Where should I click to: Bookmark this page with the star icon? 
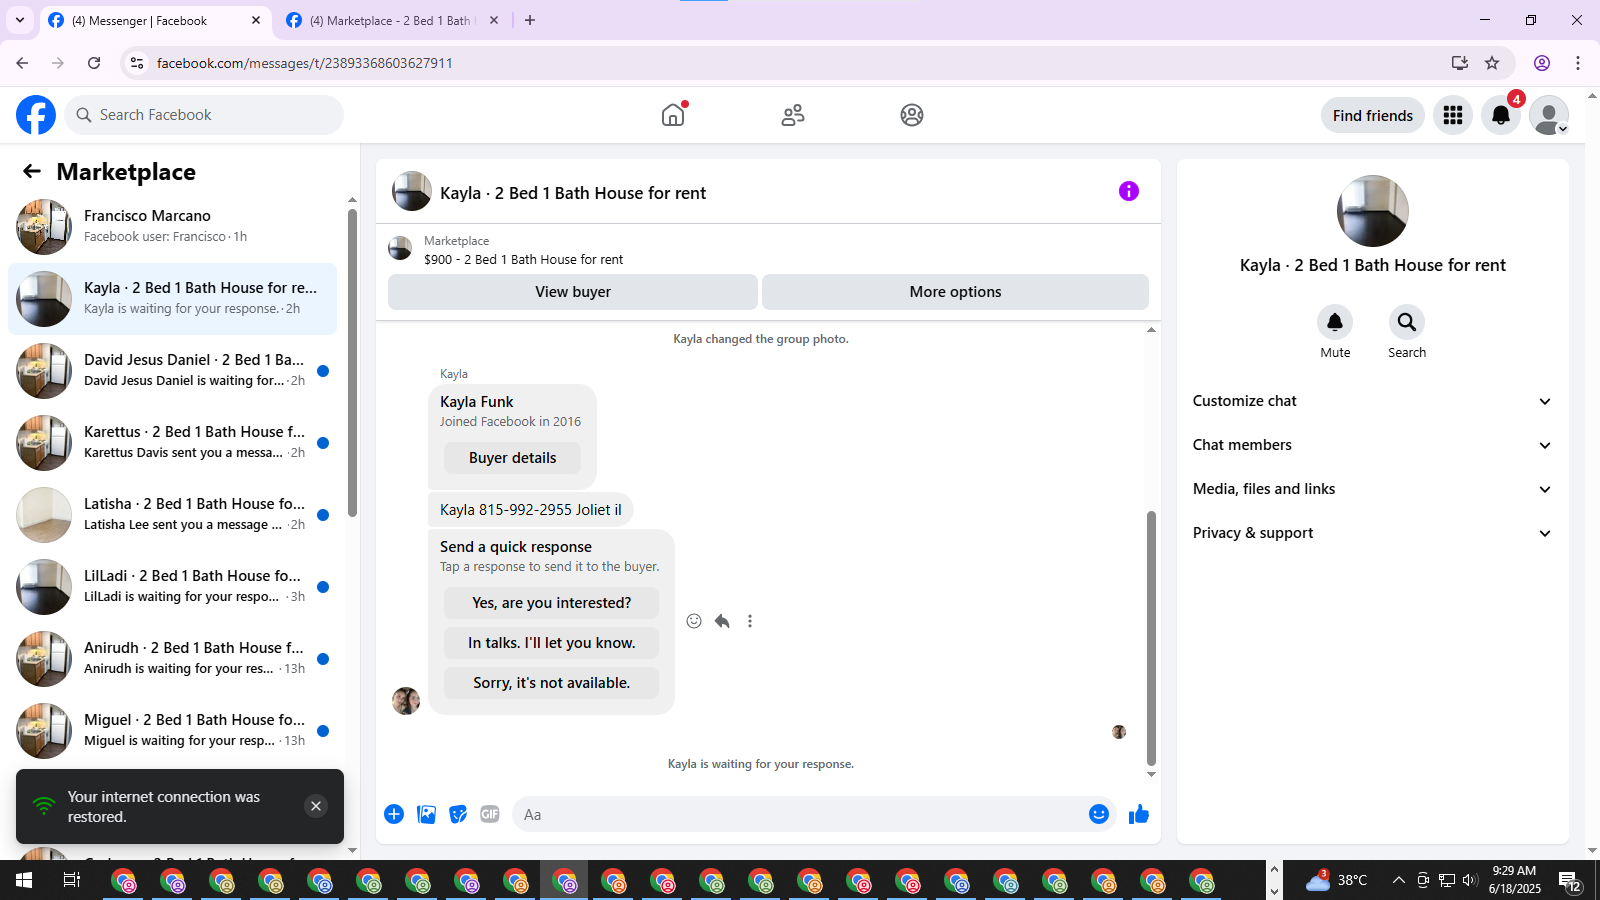coord(1492,63)
